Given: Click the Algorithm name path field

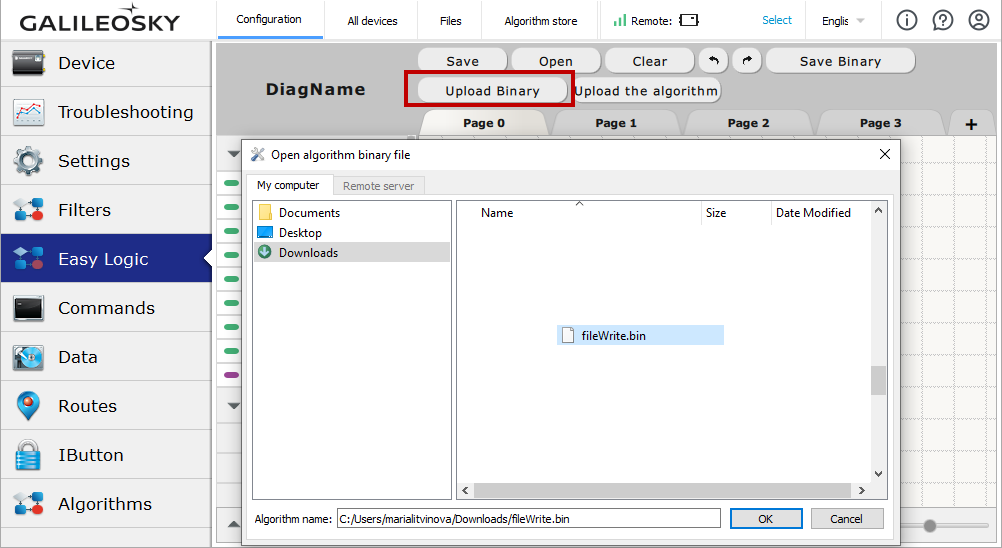Looking at the screenshot, I should pyautogui.click(x=528, y=519).
